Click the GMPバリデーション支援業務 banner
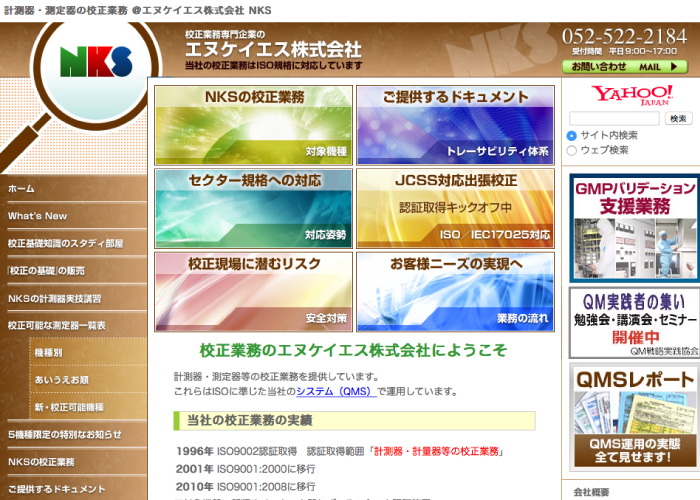 634,229
